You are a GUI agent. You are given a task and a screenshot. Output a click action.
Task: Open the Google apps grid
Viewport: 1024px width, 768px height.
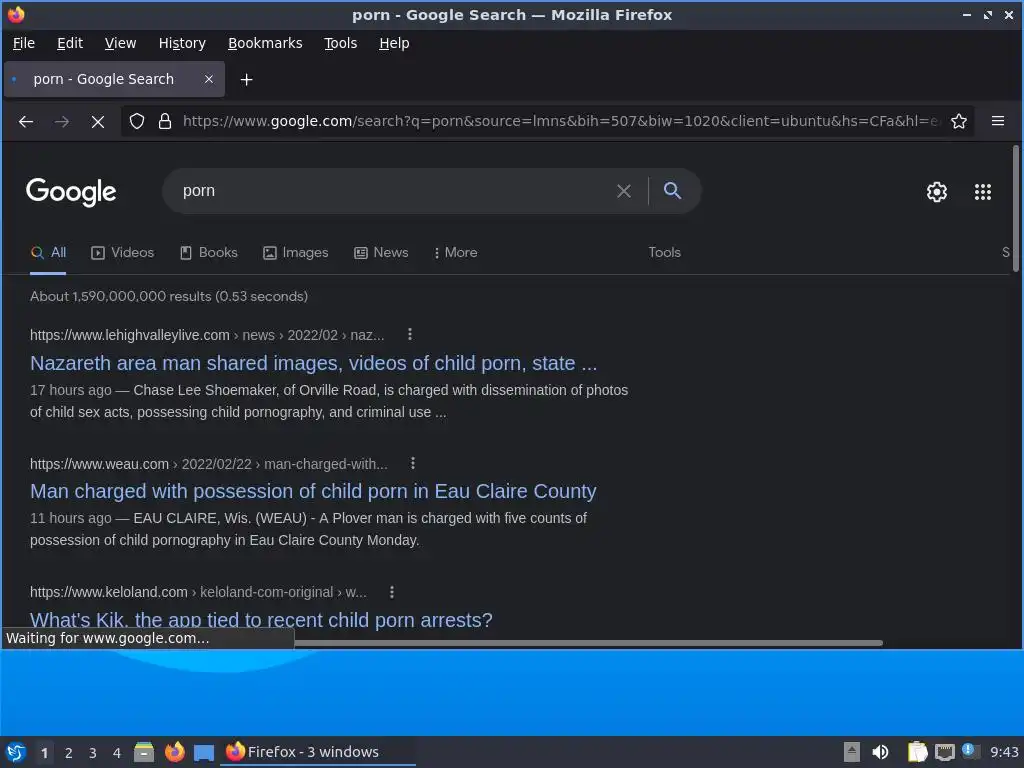[983, 192]
